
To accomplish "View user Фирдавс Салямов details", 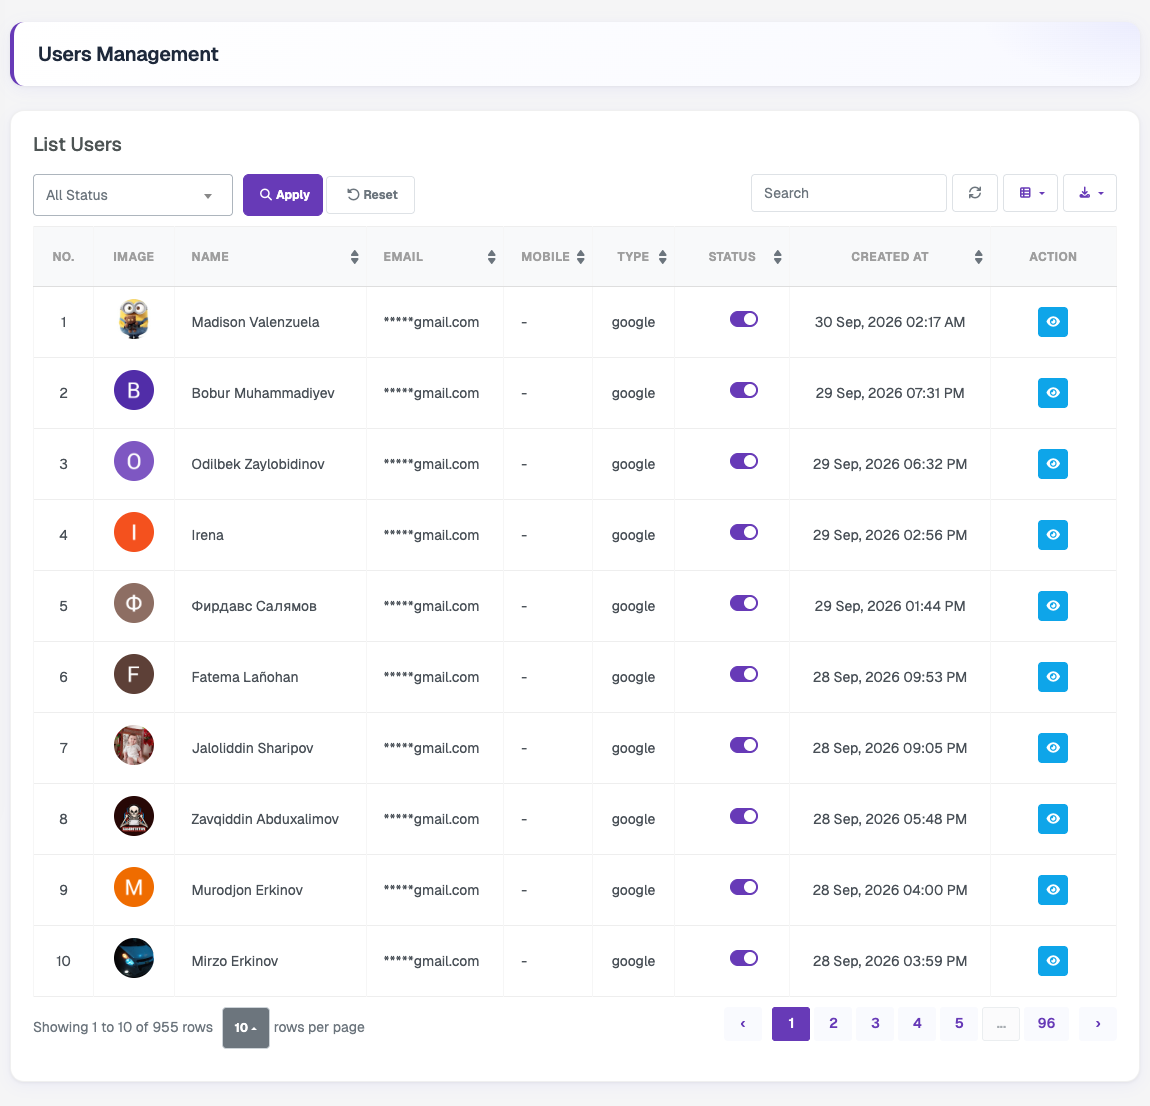I will pyautogui.click(x=1052, y=606).
